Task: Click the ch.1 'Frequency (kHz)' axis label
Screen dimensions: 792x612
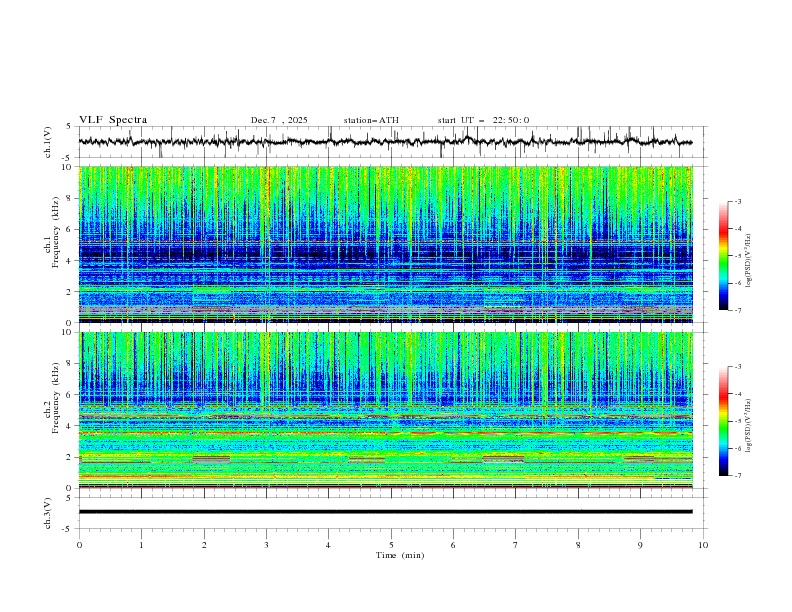Action: coord(56,233)
